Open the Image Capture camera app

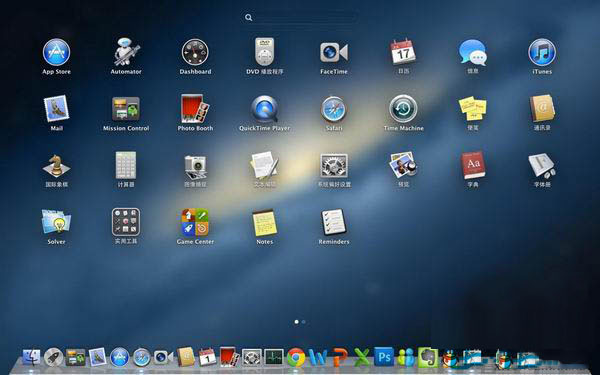click(x=195, y=167)
